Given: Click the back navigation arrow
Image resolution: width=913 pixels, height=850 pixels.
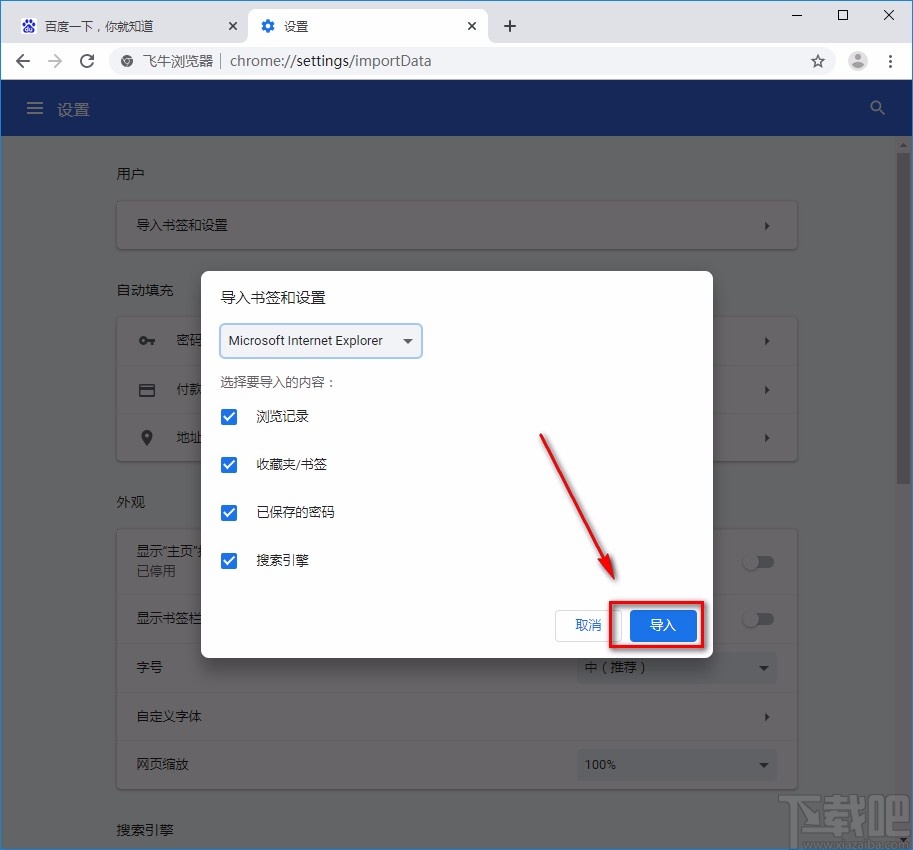Looking at the screenshot, I should 23,61.
